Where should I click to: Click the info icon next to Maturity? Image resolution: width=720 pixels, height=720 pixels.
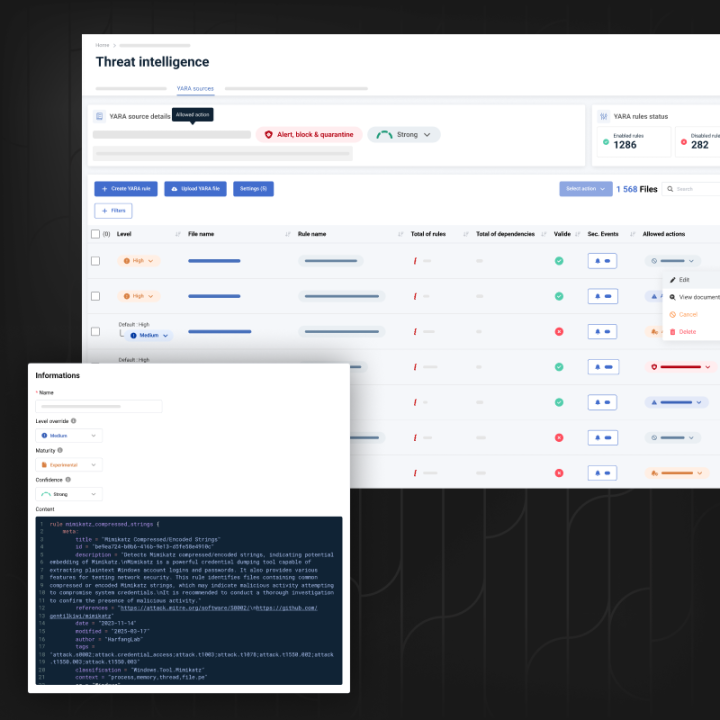[60, 450]
